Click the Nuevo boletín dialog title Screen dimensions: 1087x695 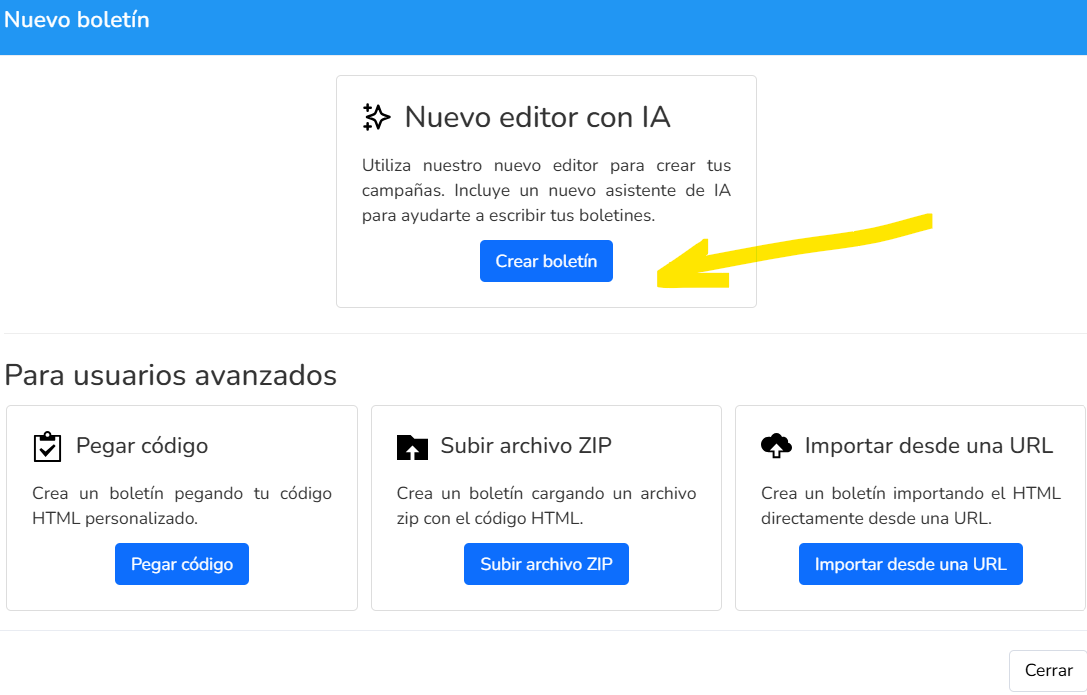pyautogui.click(x=77, y=19)
